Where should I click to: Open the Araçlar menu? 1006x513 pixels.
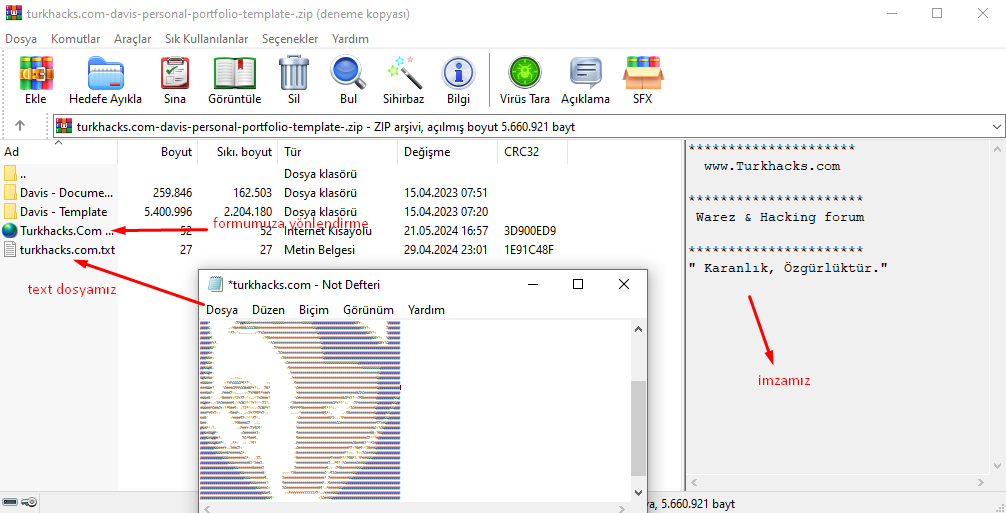point(133,39)
